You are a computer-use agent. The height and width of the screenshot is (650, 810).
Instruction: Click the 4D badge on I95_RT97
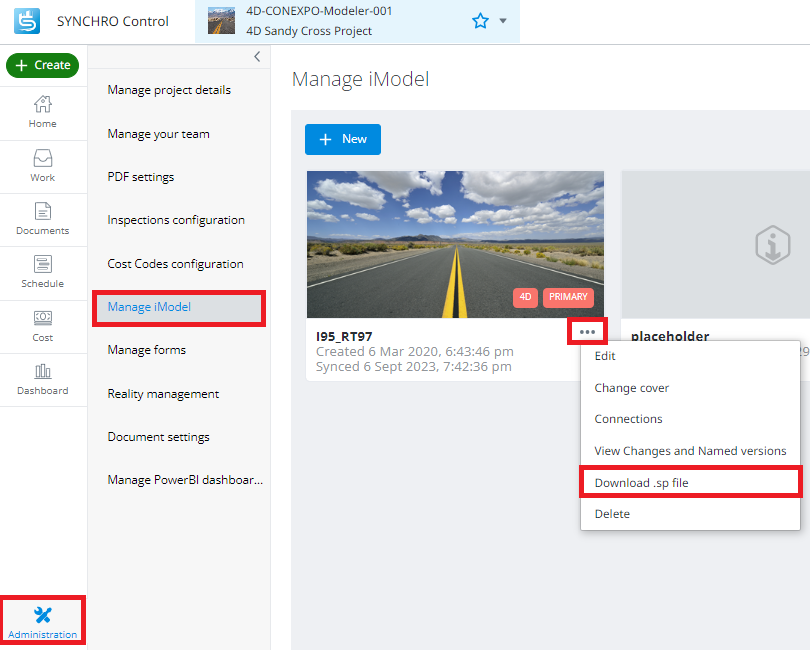(525, 297)
